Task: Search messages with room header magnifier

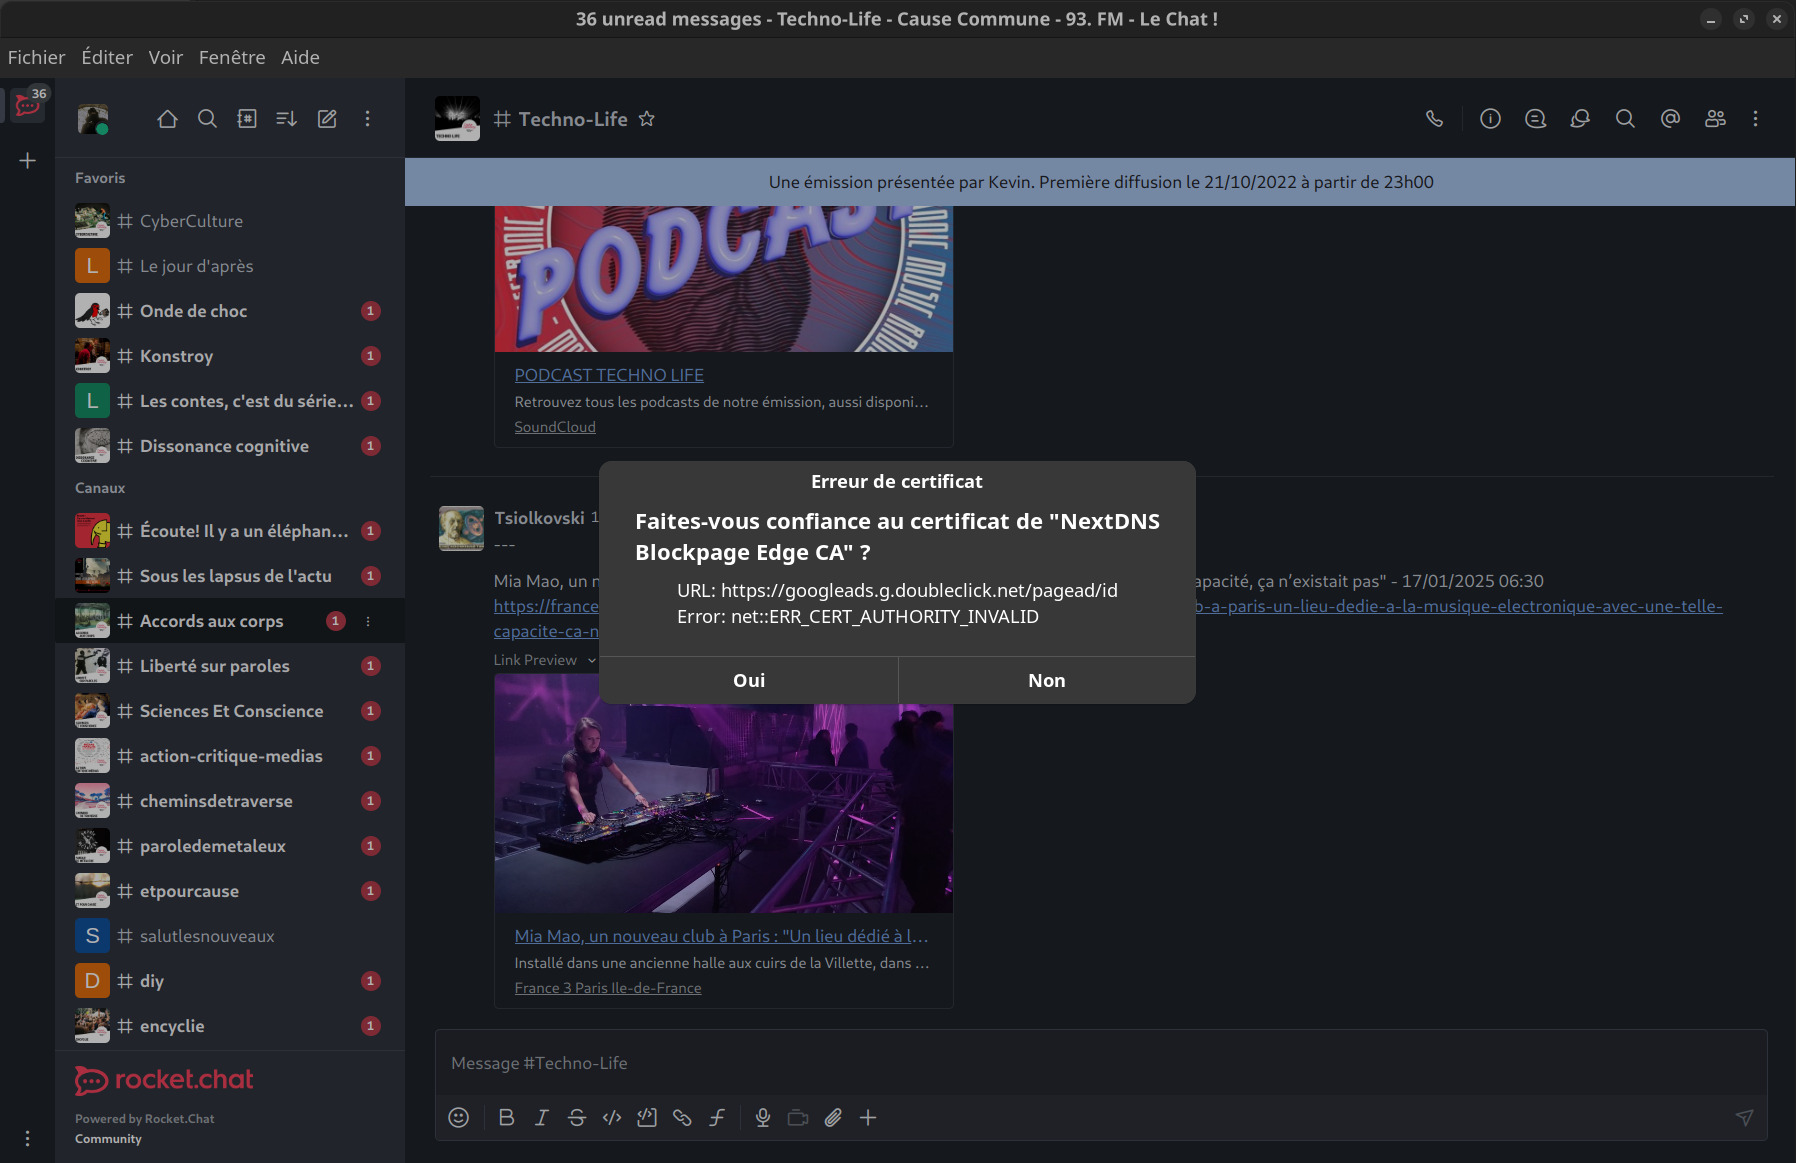Action: click(1625, 119)
